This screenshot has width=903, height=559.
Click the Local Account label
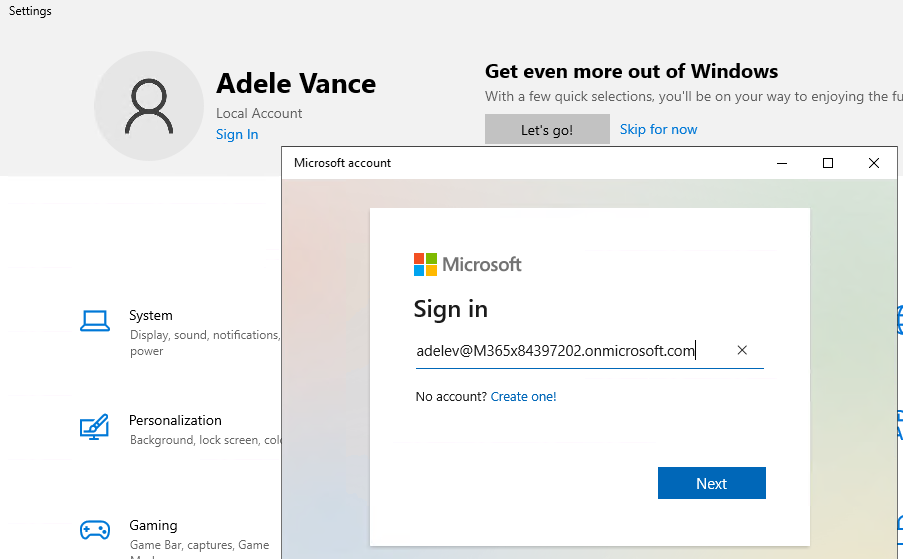click(x=259, y=113)
